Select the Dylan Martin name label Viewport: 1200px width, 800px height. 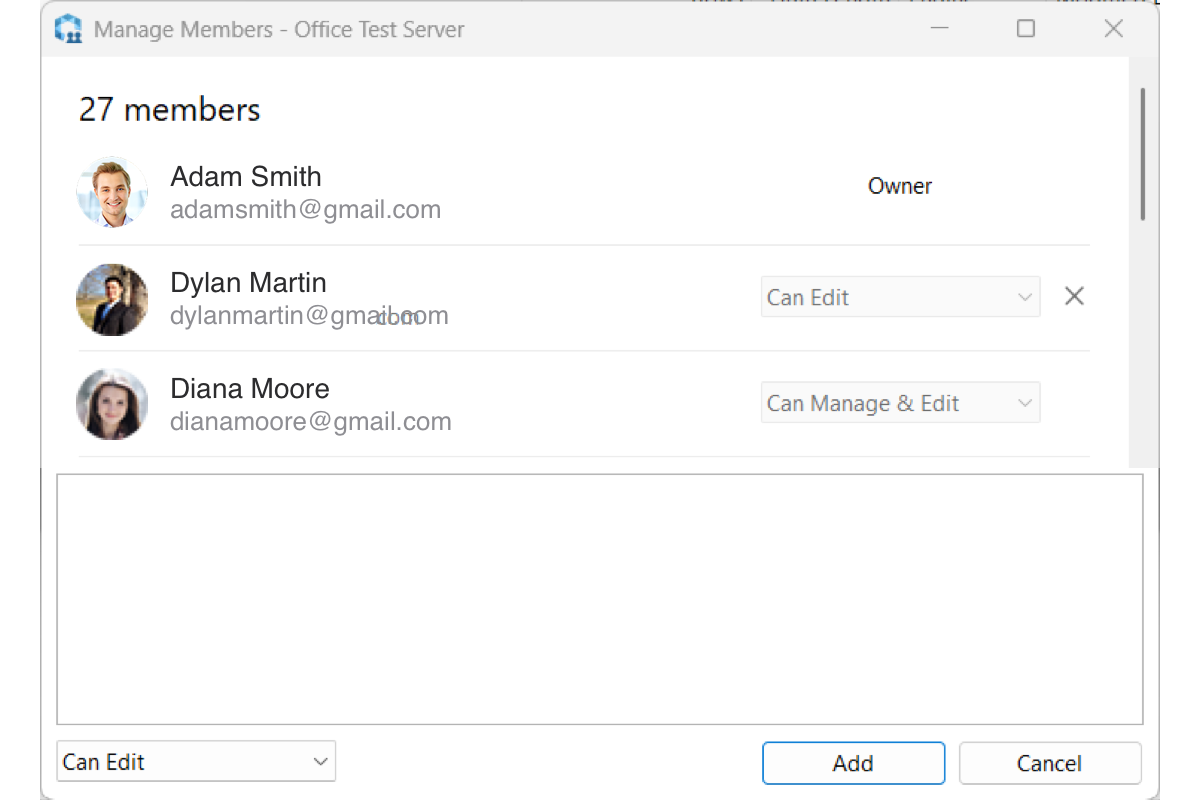(249, 283)
